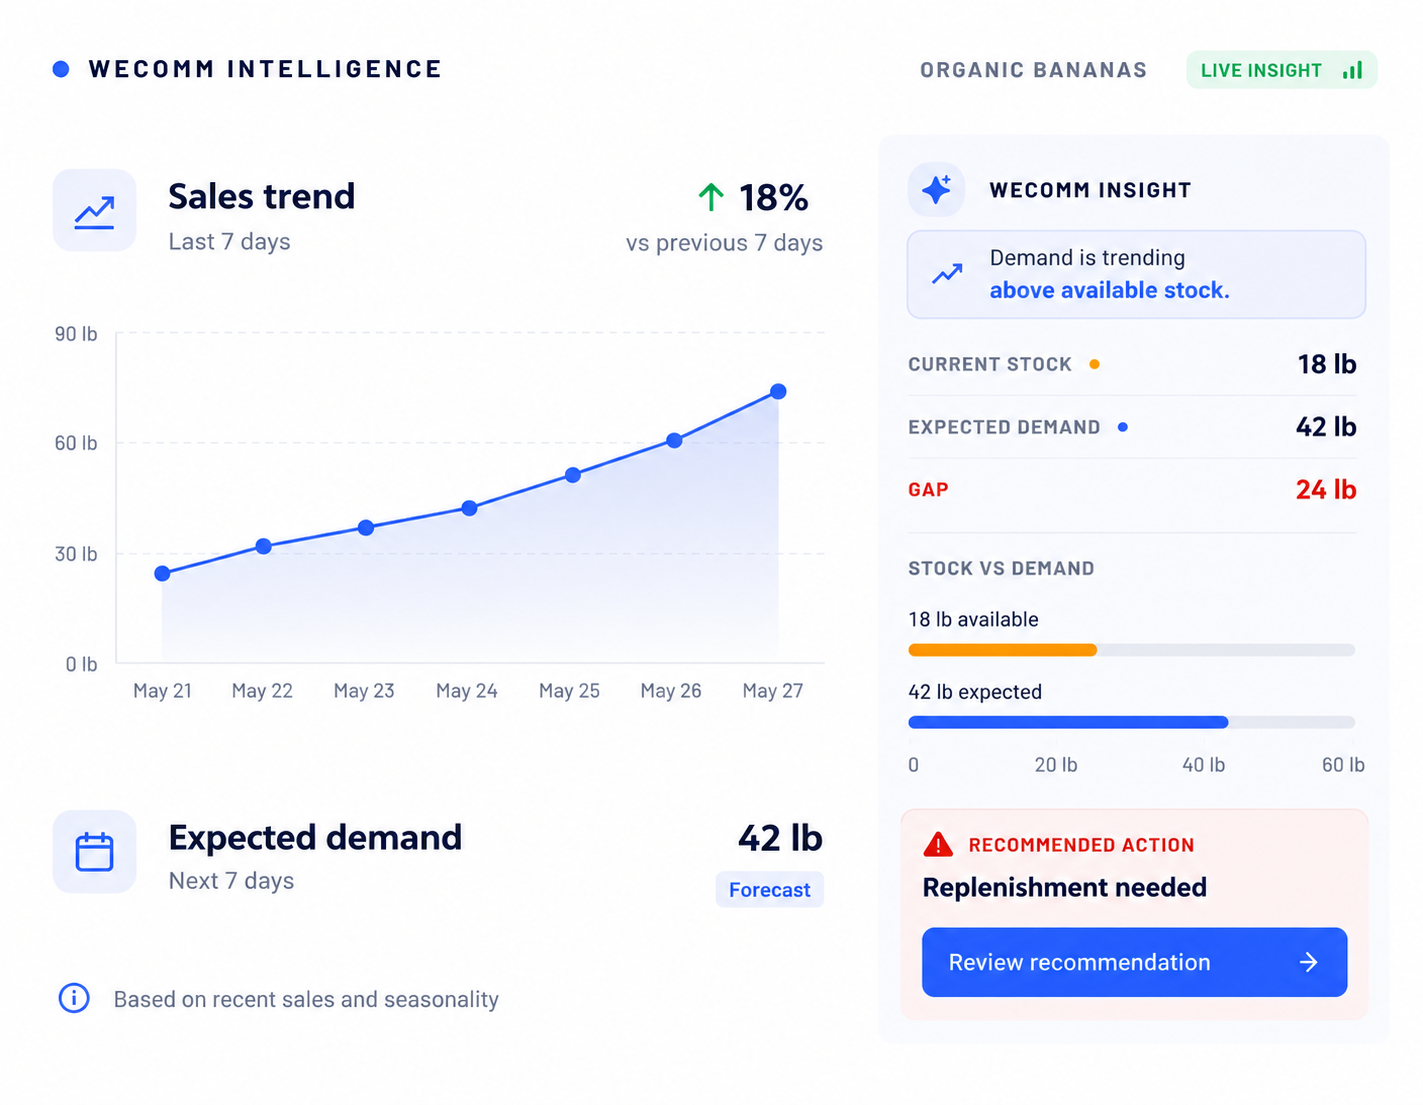Click the trending arrow icon in demand message

pyautogui.click(x=947, y=274)
